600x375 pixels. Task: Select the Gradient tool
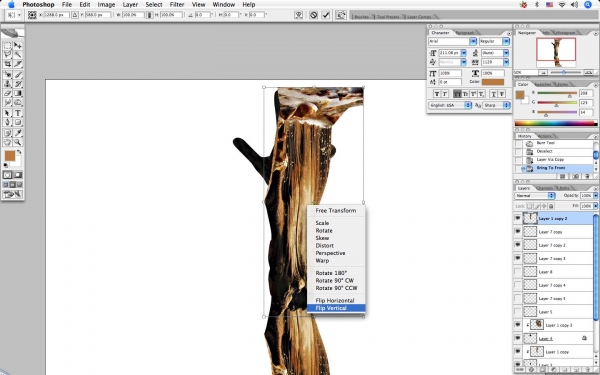tap(18, 93)
